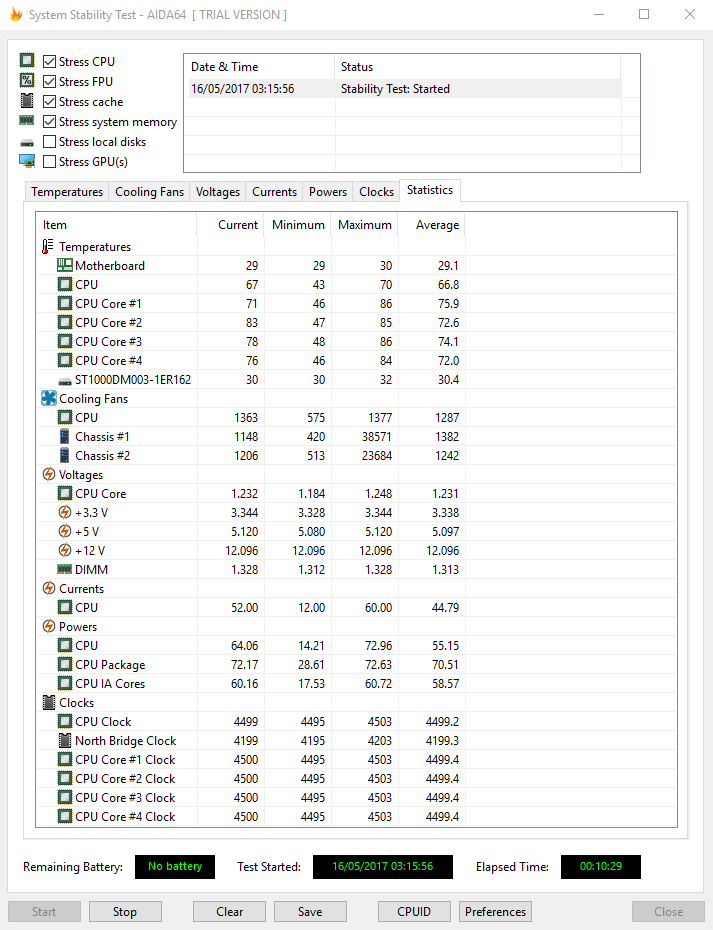
Task: Save the test results
Action: point(310,912)
